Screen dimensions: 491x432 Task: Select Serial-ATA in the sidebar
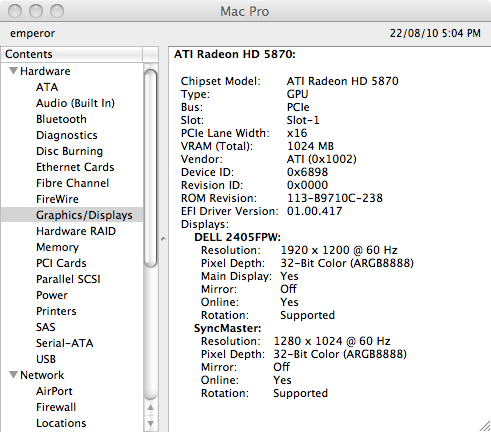click(x=65, y=343)
